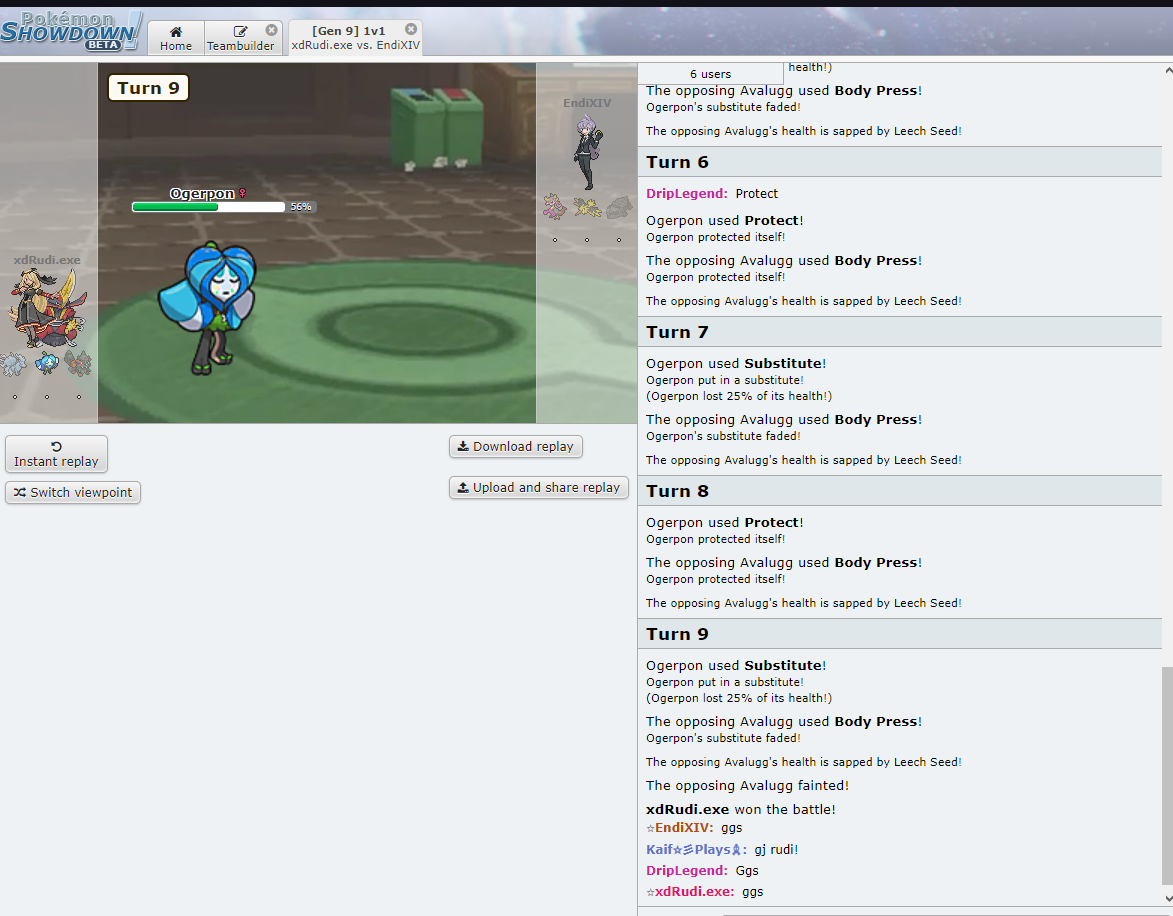Screen dimensions: 1173x916
Task: Click the Pokémon Showdown logo
Action: 71,31
